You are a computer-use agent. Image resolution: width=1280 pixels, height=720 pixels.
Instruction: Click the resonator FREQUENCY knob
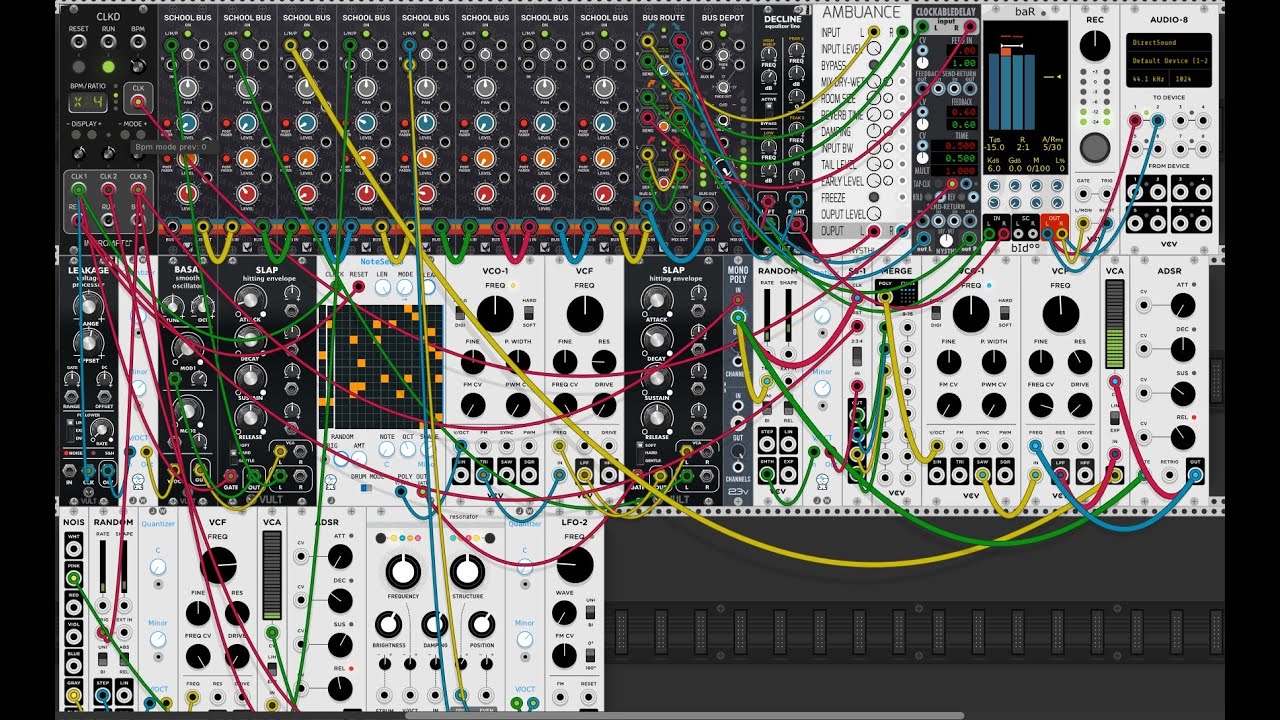402,571
